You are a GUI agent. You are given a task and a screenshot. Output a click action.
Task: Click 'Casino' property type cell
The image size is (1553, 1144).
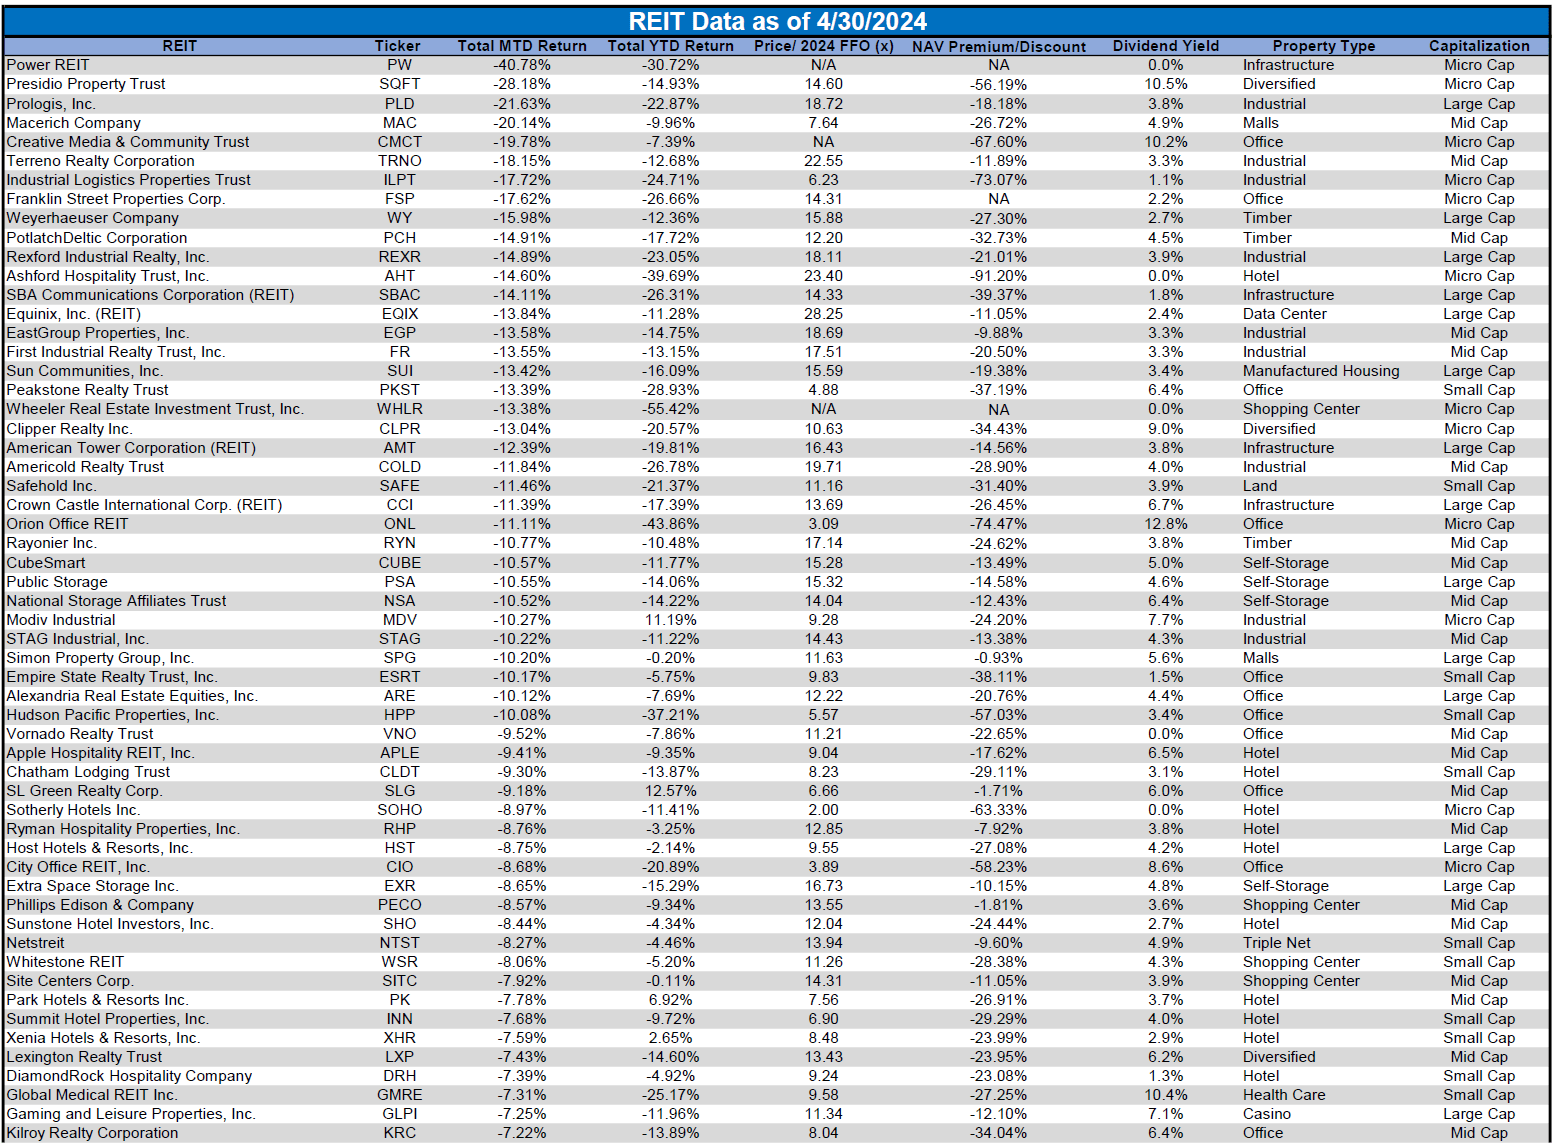(x=1267, y=1114)
